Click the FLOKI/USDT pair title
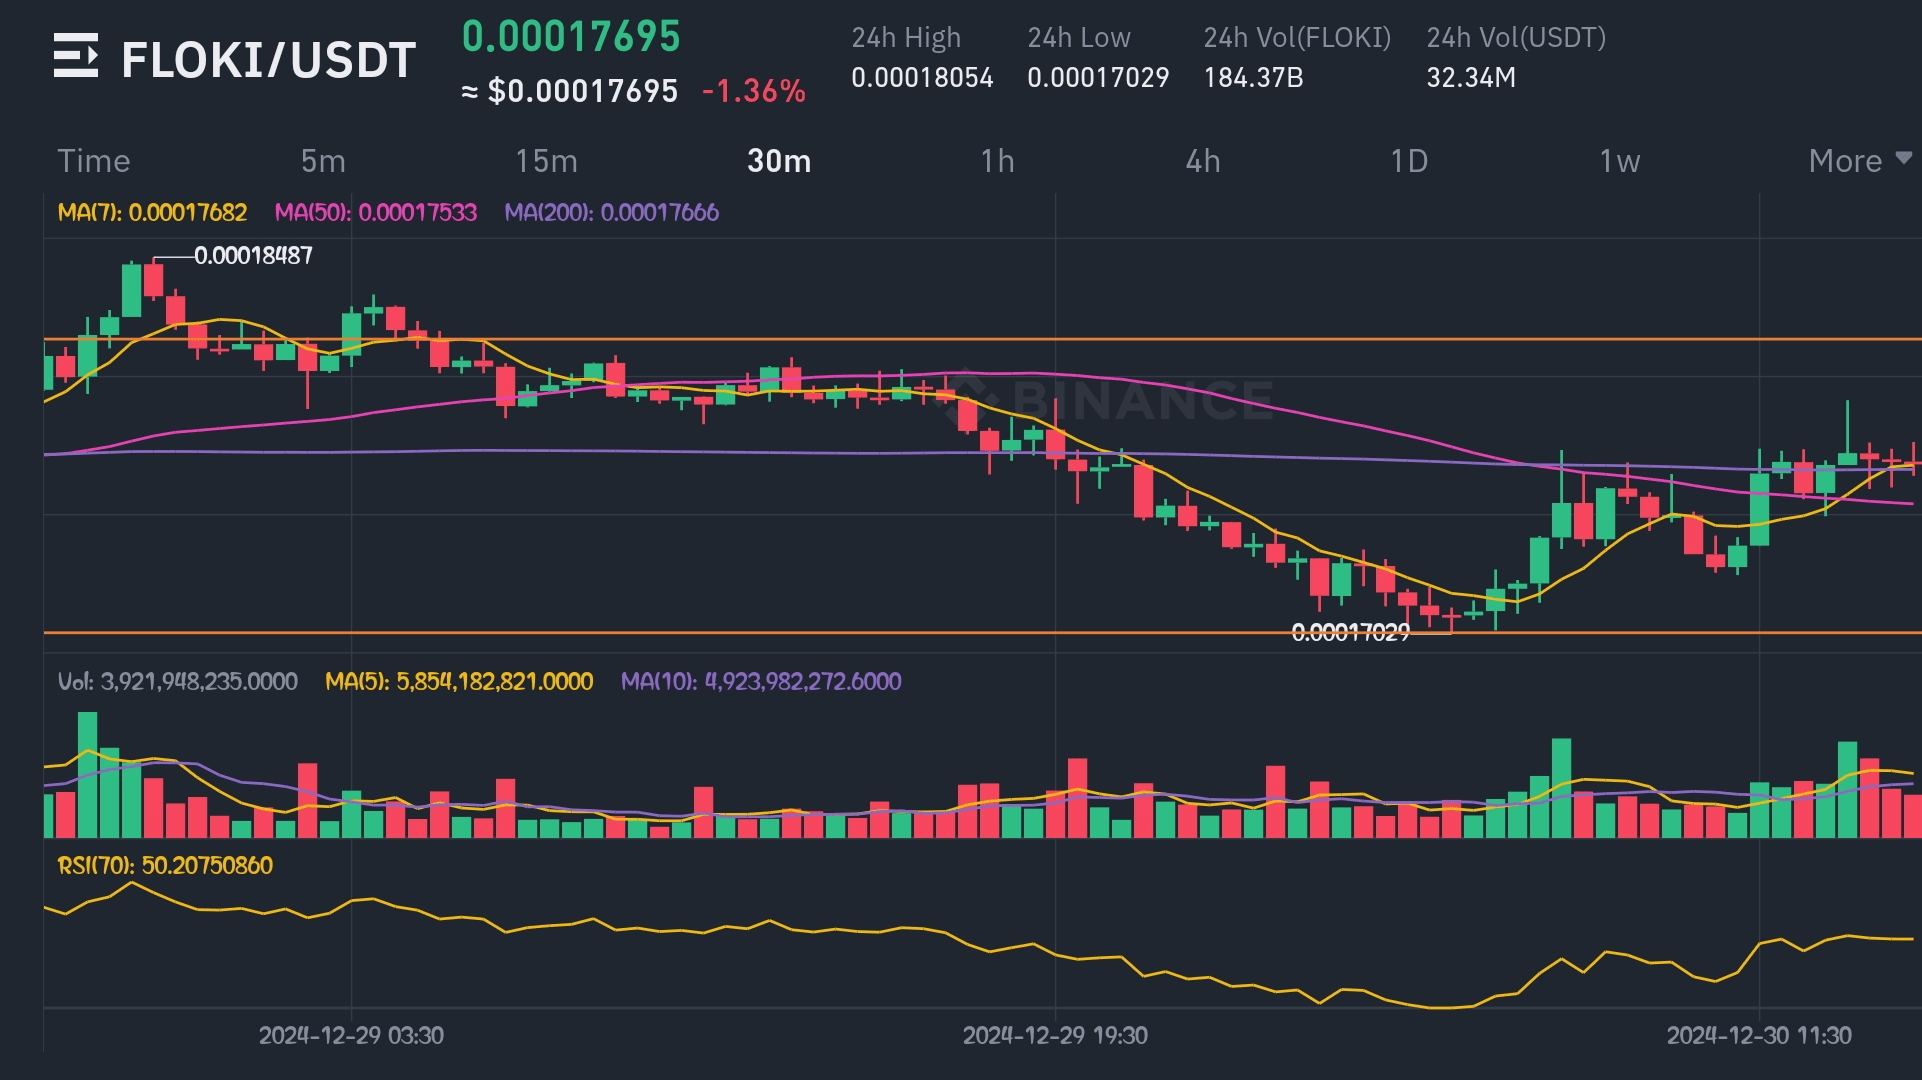 (x=268, y=60)
